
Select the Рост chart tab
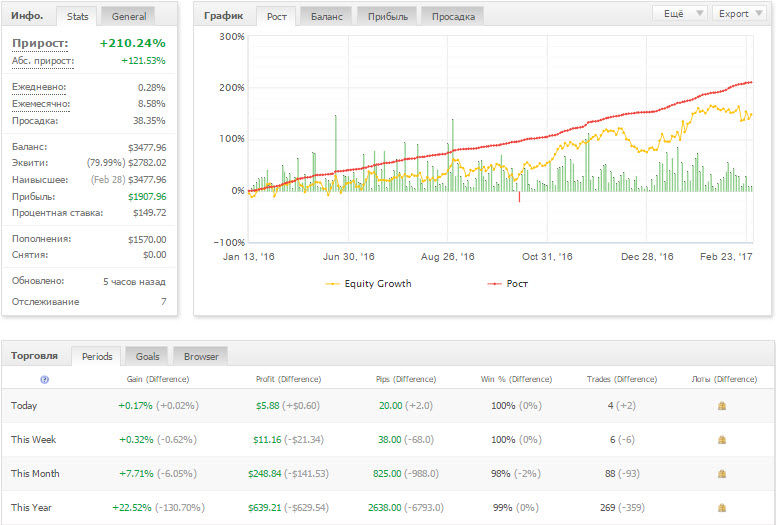point(277,16)
